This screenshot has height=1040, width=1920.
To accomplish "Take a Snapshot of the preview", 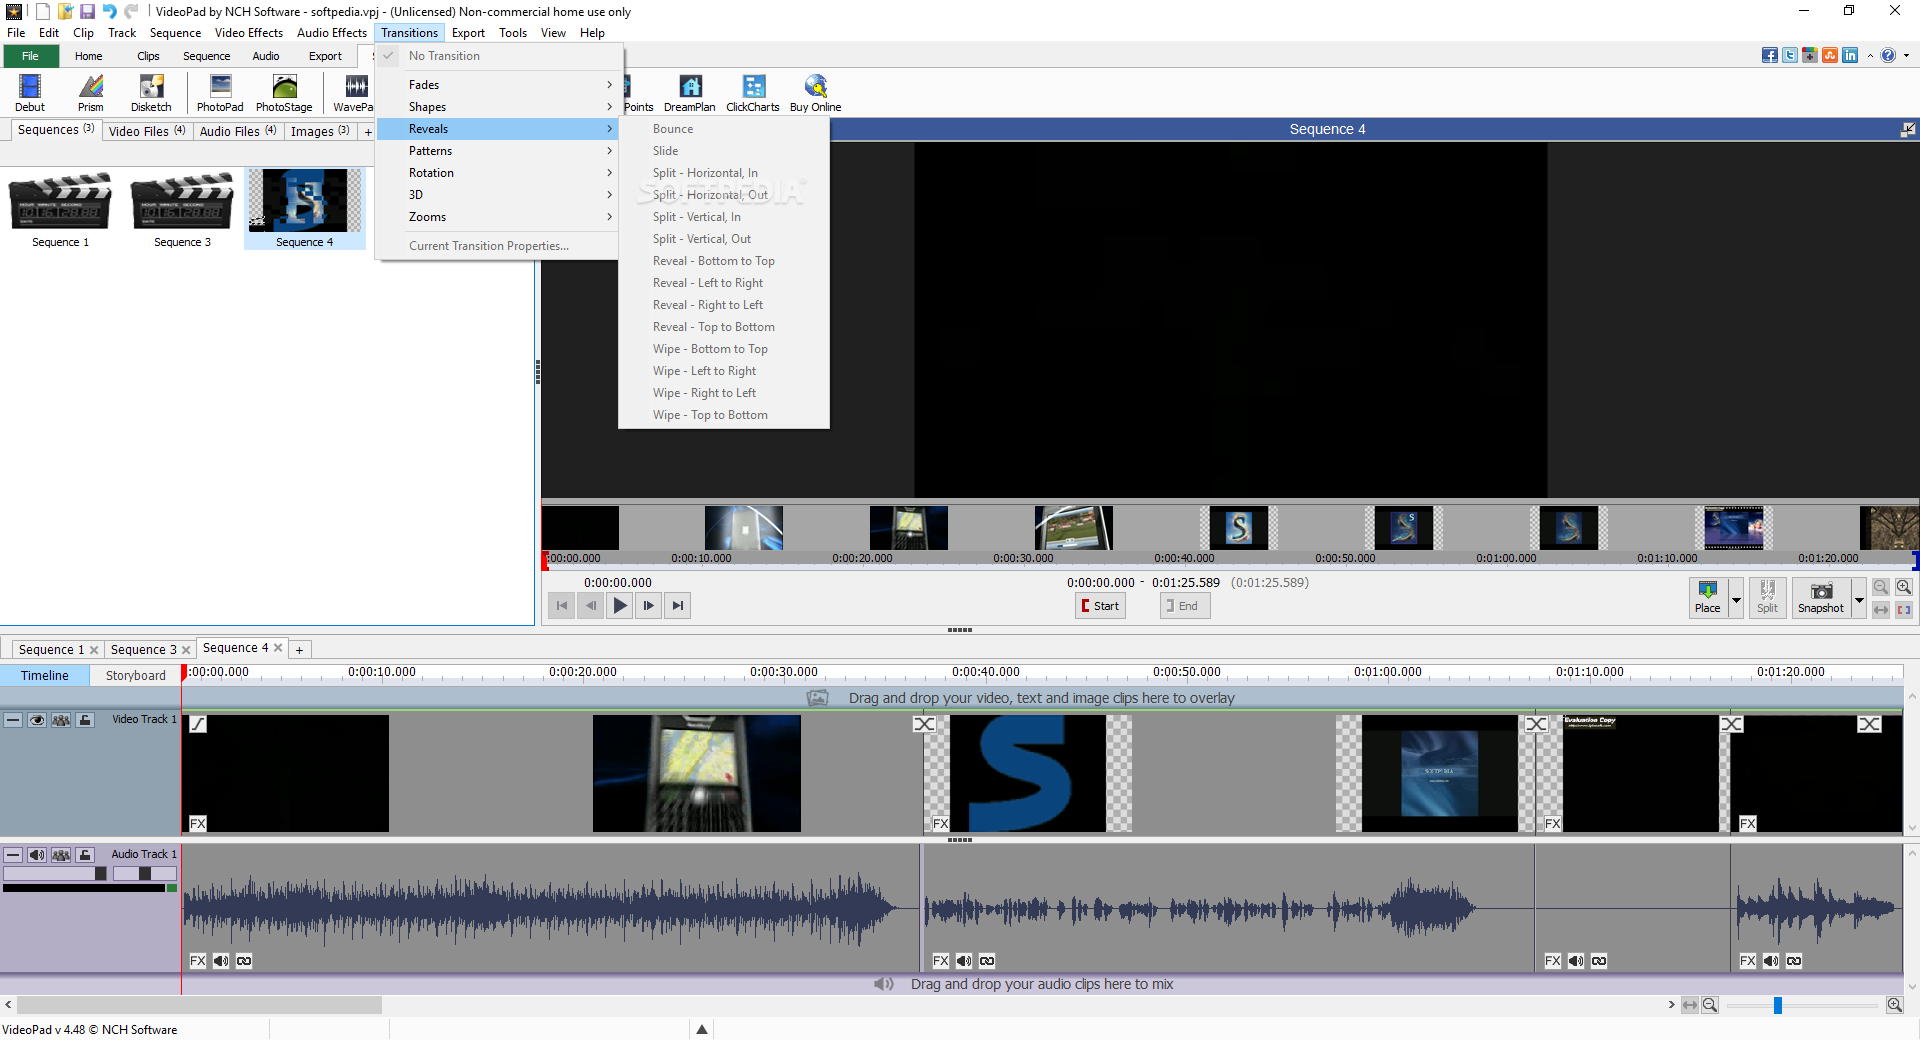I will (x=1821, y=598).
